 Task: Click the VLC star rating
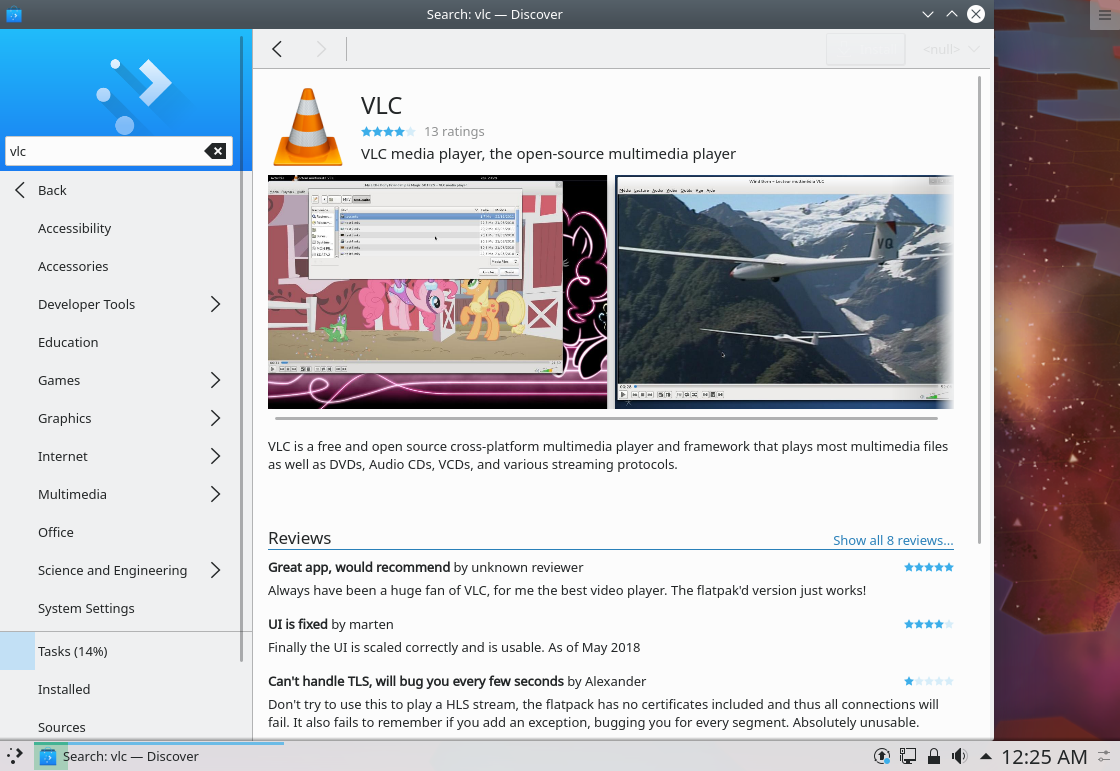pyautogui.click(x=388, y=131)
